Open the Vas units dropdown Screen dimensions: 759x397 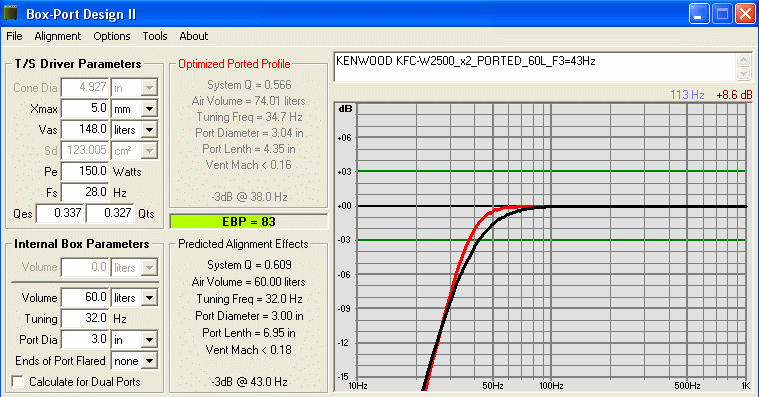[x=149, y=130]
